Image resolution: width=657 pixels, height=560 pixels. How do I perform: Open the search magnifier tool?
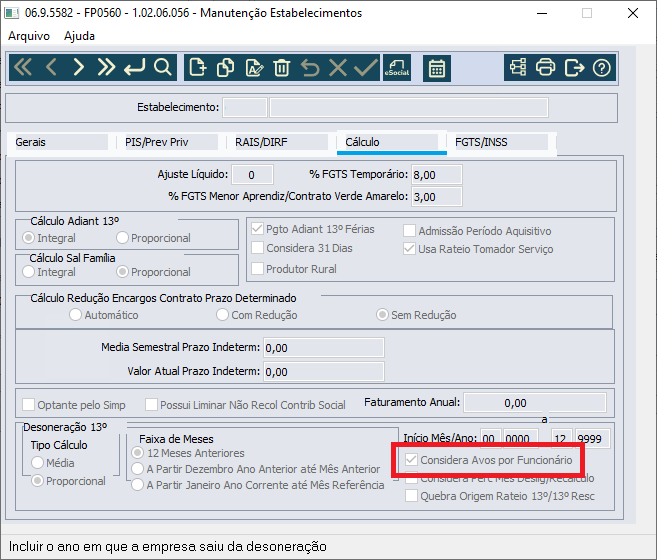(163, 67)
